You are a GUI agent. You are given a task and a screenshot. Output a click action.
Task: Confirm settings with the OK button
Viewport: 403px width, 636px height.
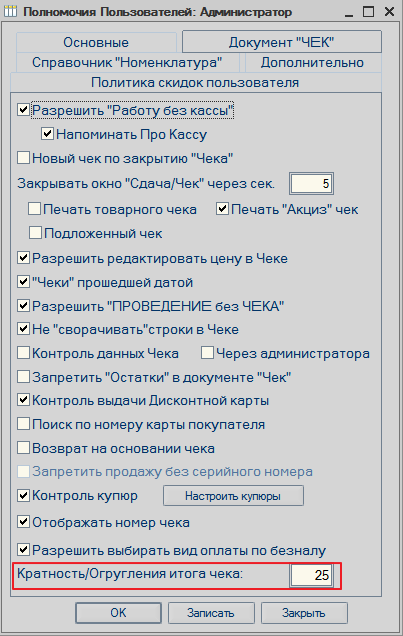[118, 612]
